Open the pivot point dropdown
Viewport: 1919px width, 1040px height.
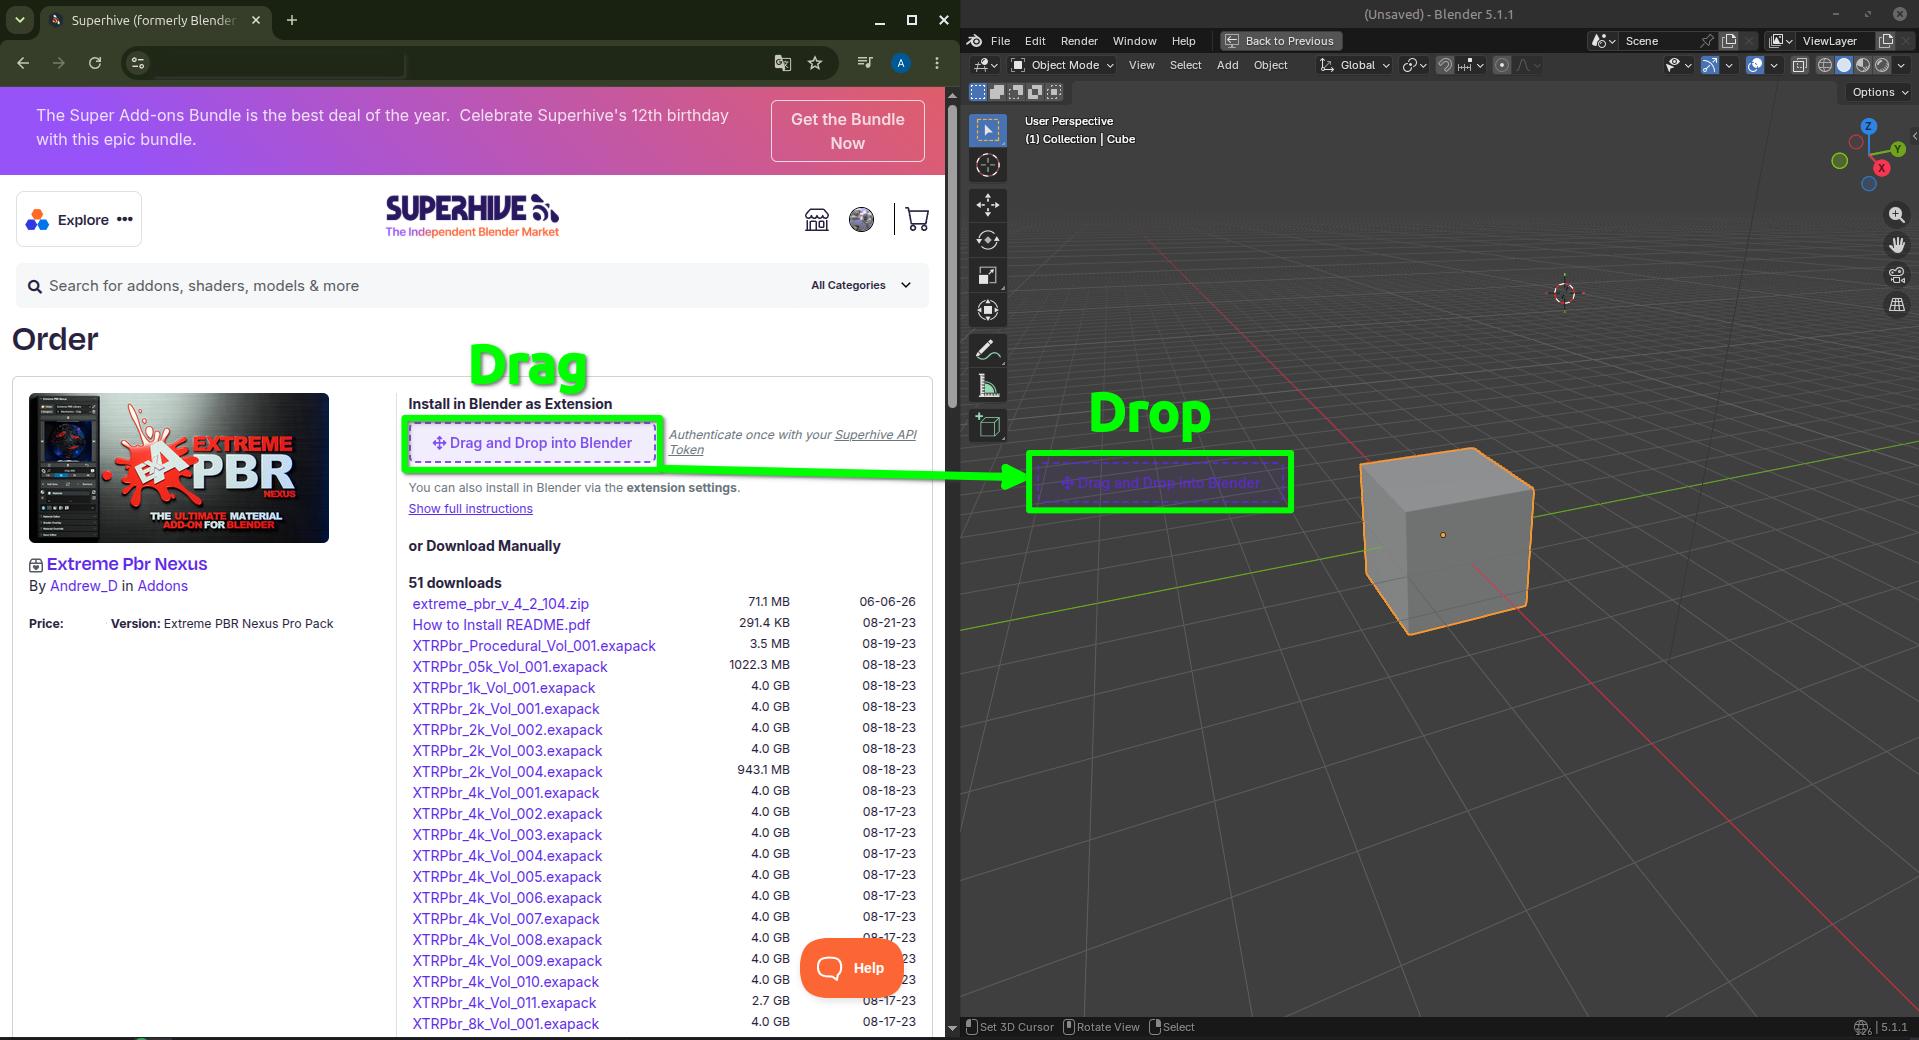(x=1414, y=65)
